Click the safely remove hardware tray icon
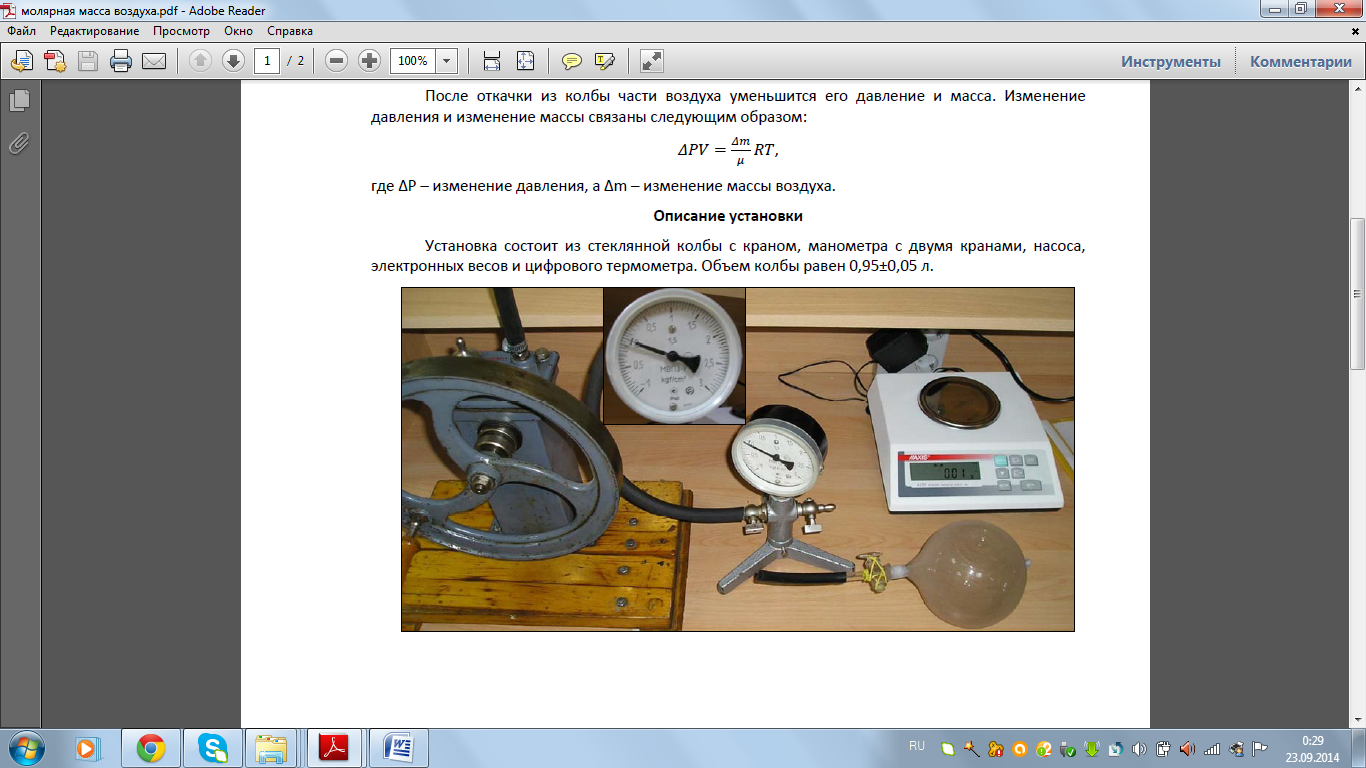The image size is (1366, 768). point(1067,748)
